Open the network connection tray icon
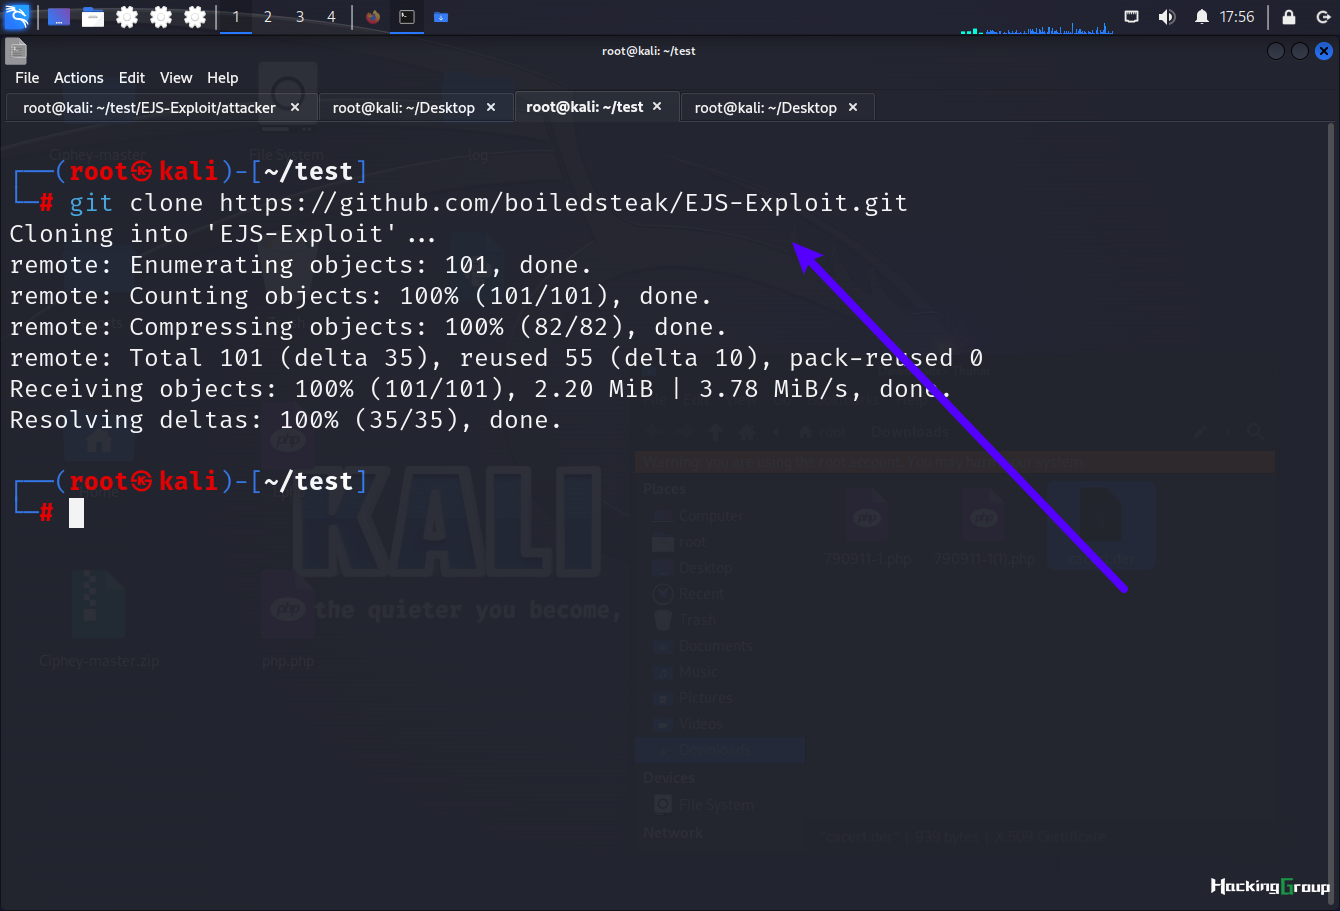 (1132, 17)
